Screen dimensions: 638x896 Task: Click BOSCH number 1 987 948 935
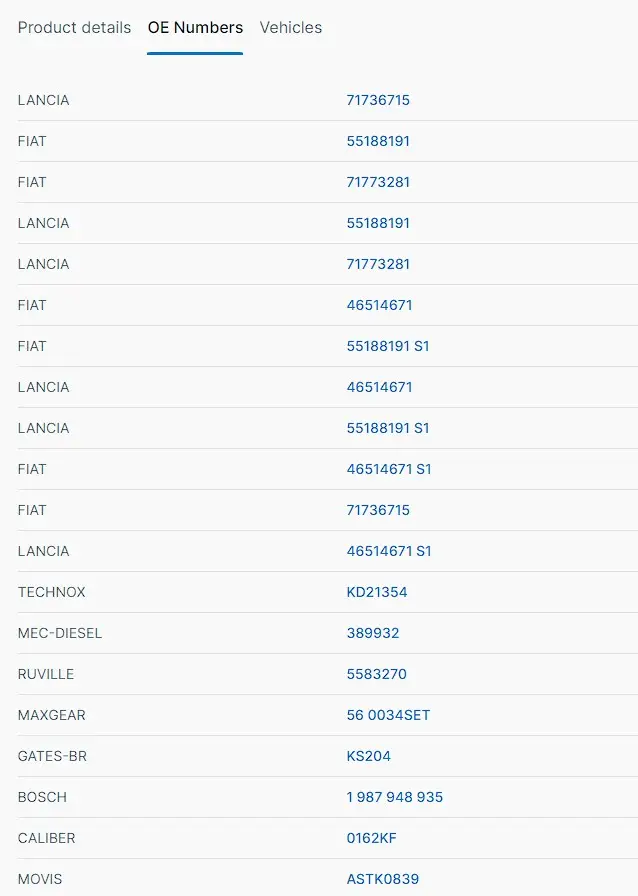pos(394,797)
